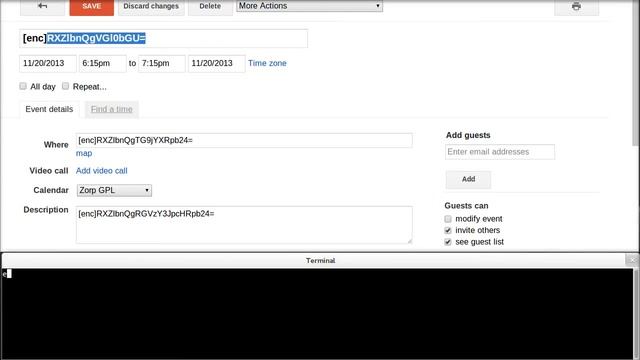Viewport: 640px width, 360px height.
Task: Toggle the All day checkbox
Action: (23, 86)
